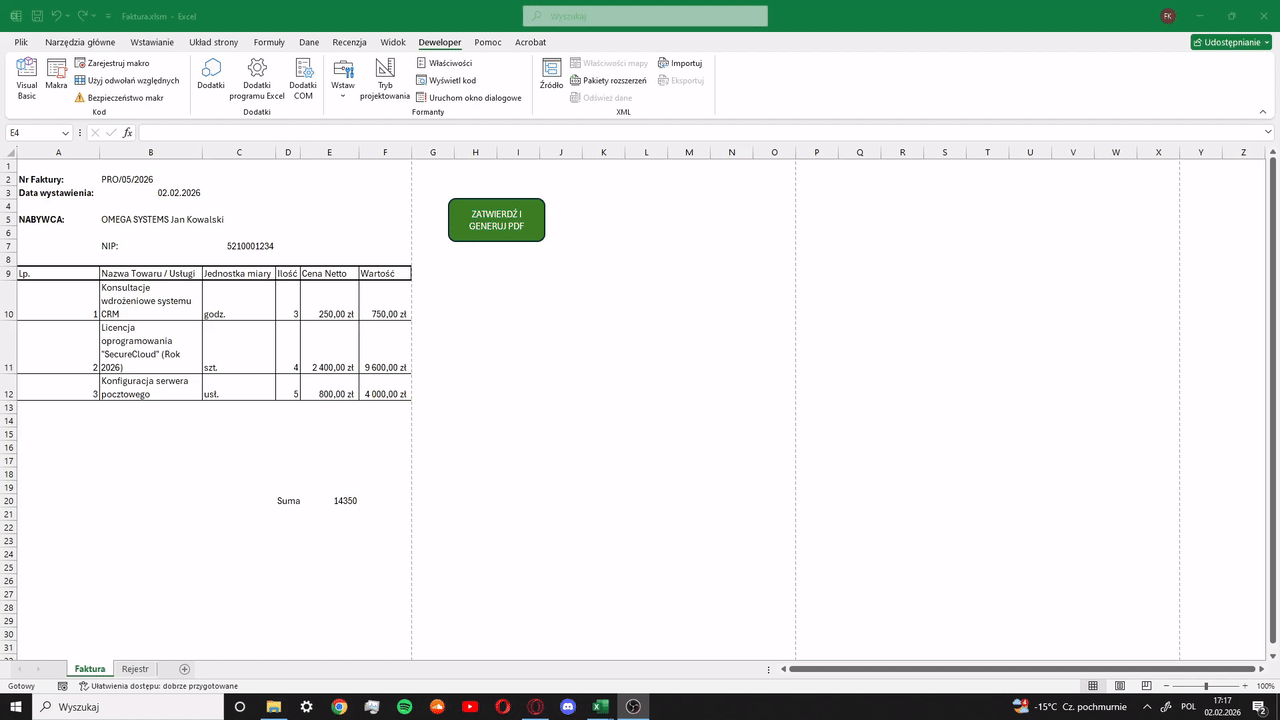Open the Undo history dropdown arrow
Viewport: 1280px width, 720px height.
point(68,16)
